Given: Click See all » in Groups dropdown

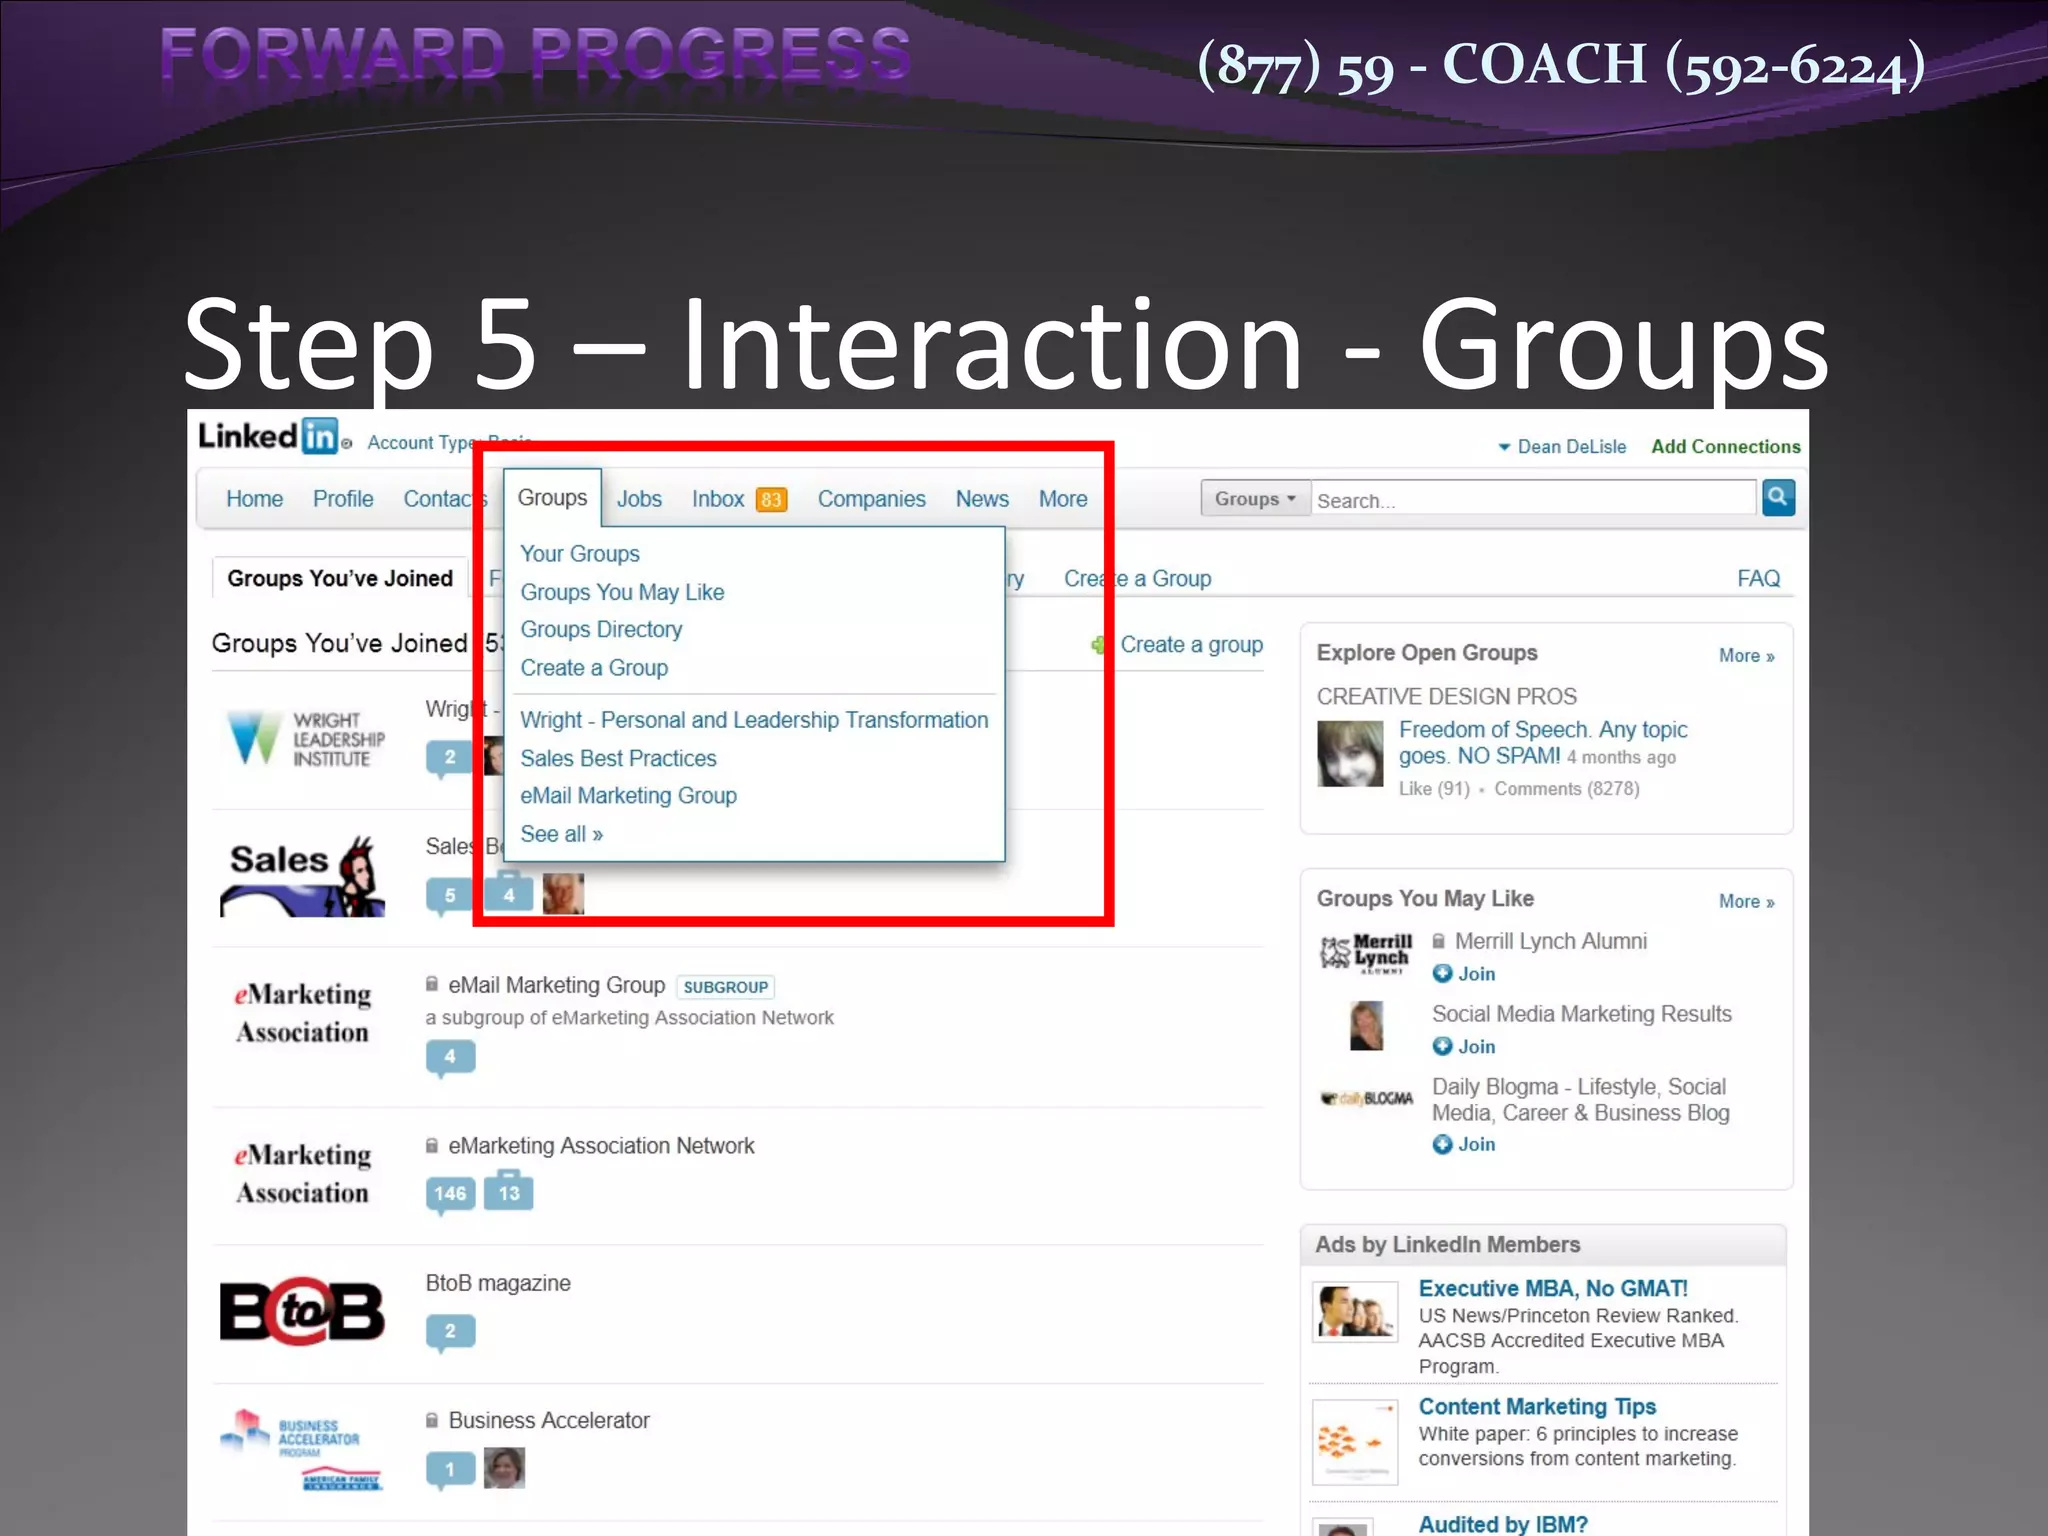Looking at the screenshot, I should coord(561,834).
